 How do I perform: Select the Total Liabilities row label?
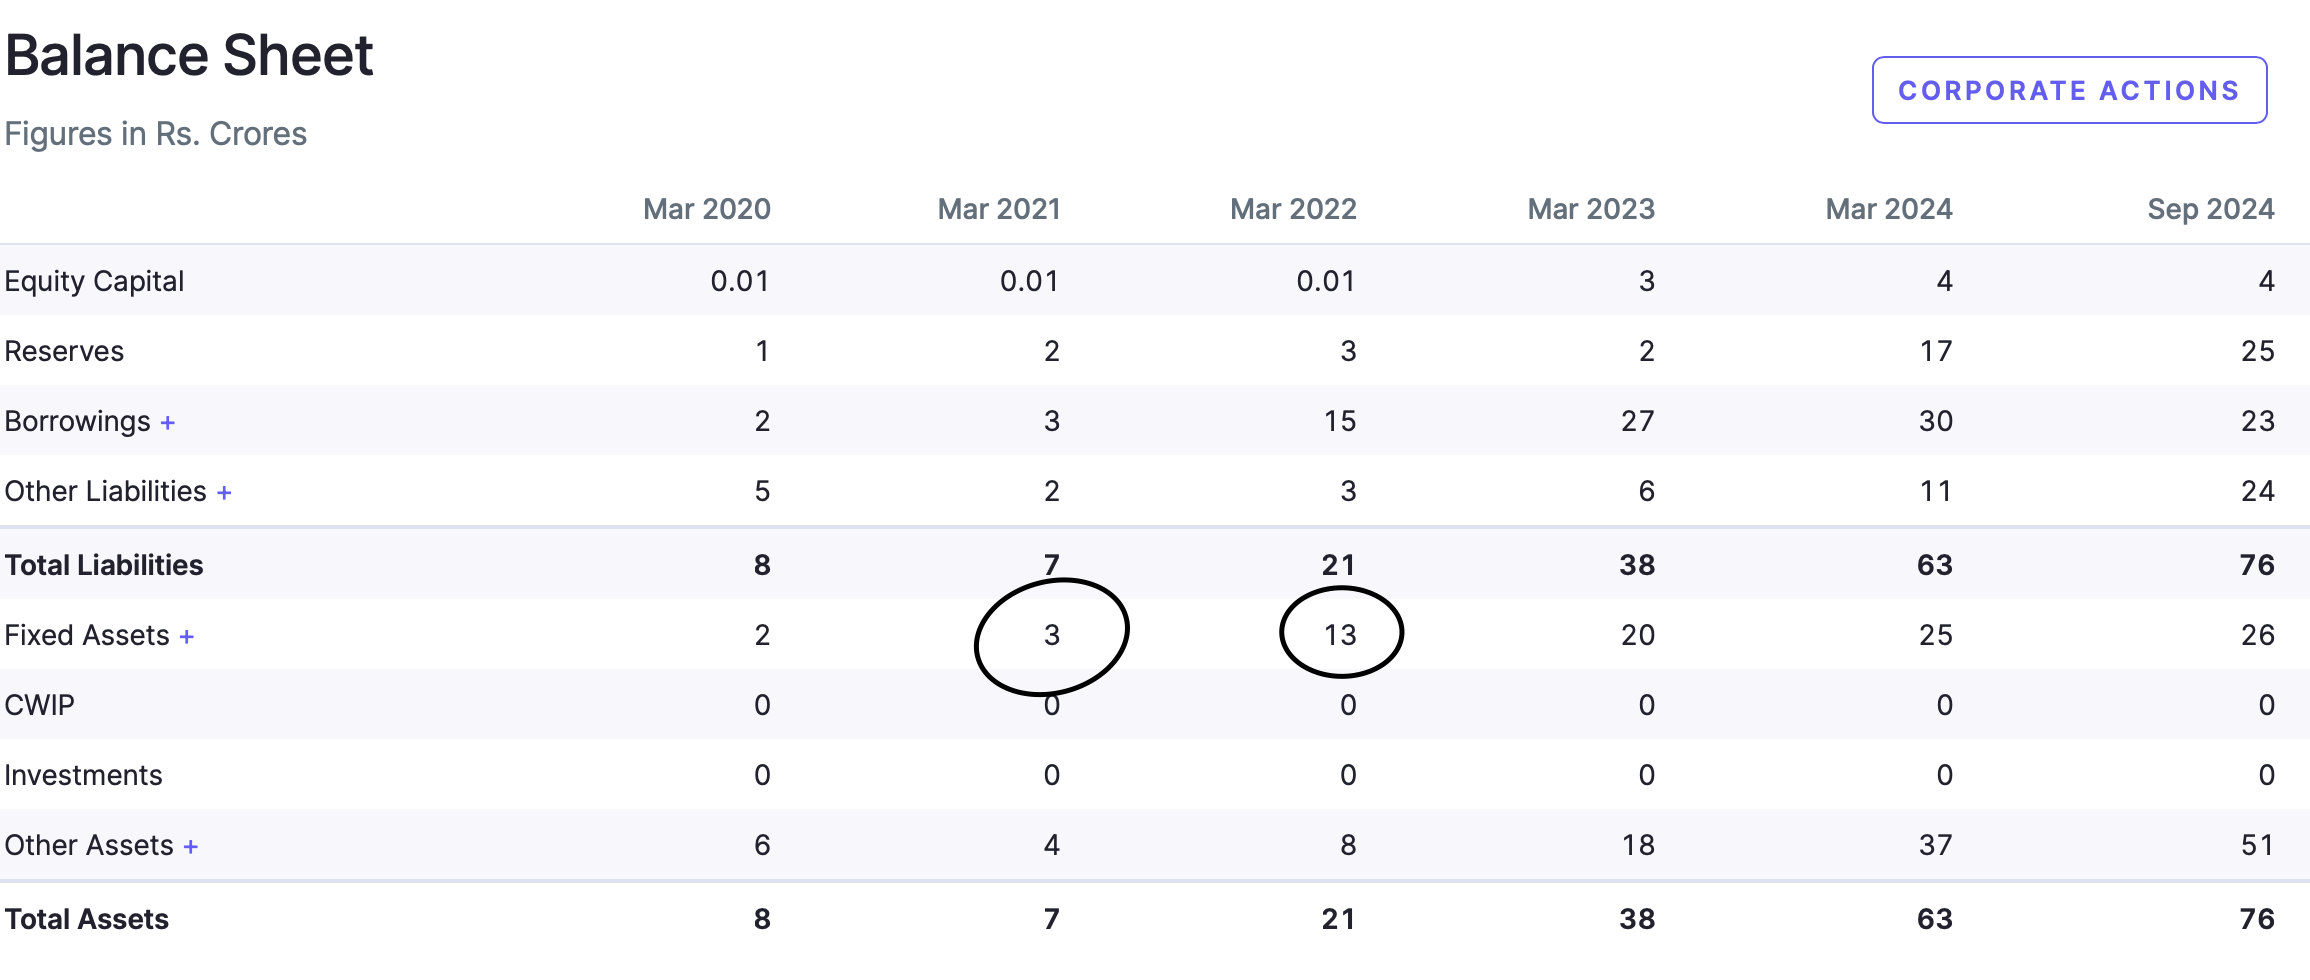[x=104, y=565]
